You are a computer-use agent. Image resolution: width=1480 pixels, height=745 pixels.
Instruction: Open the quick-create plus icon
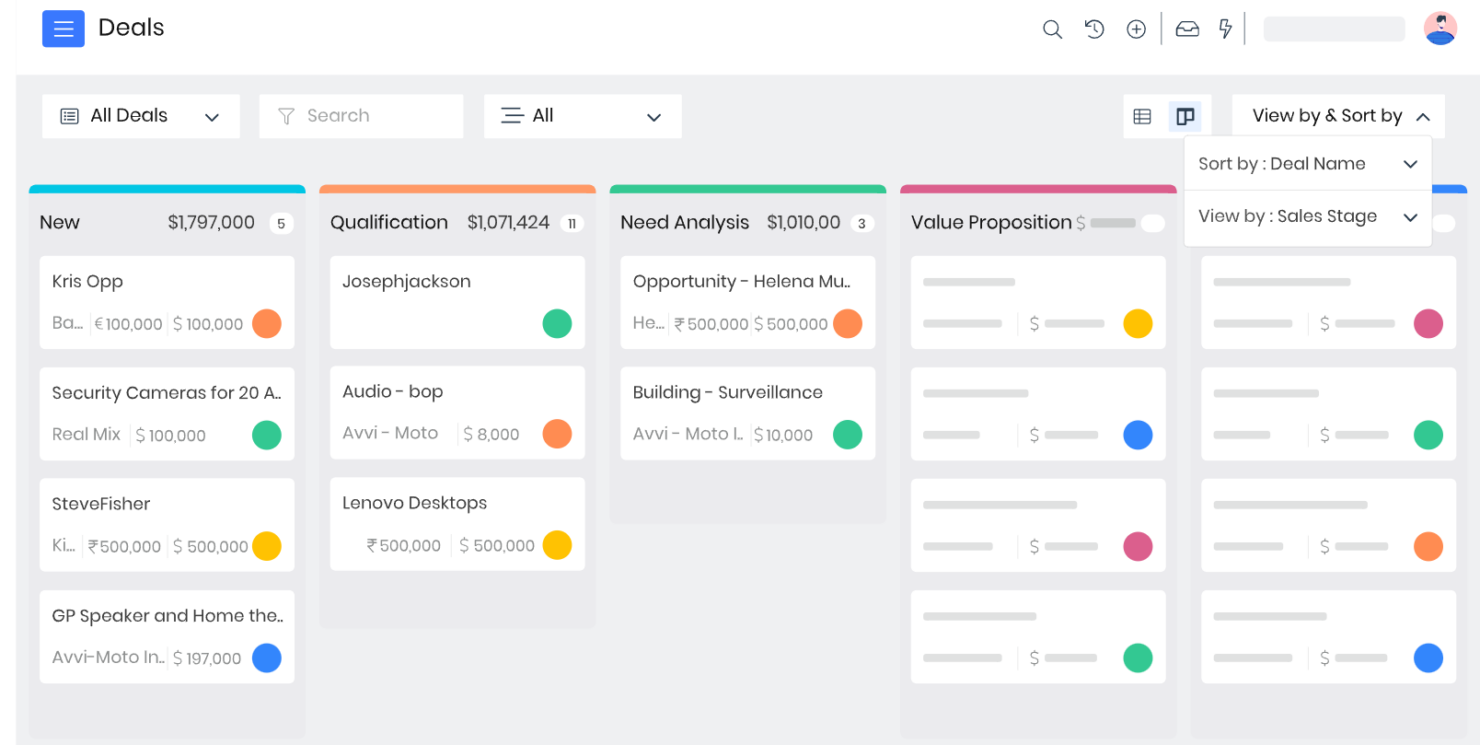[1136, 29]
